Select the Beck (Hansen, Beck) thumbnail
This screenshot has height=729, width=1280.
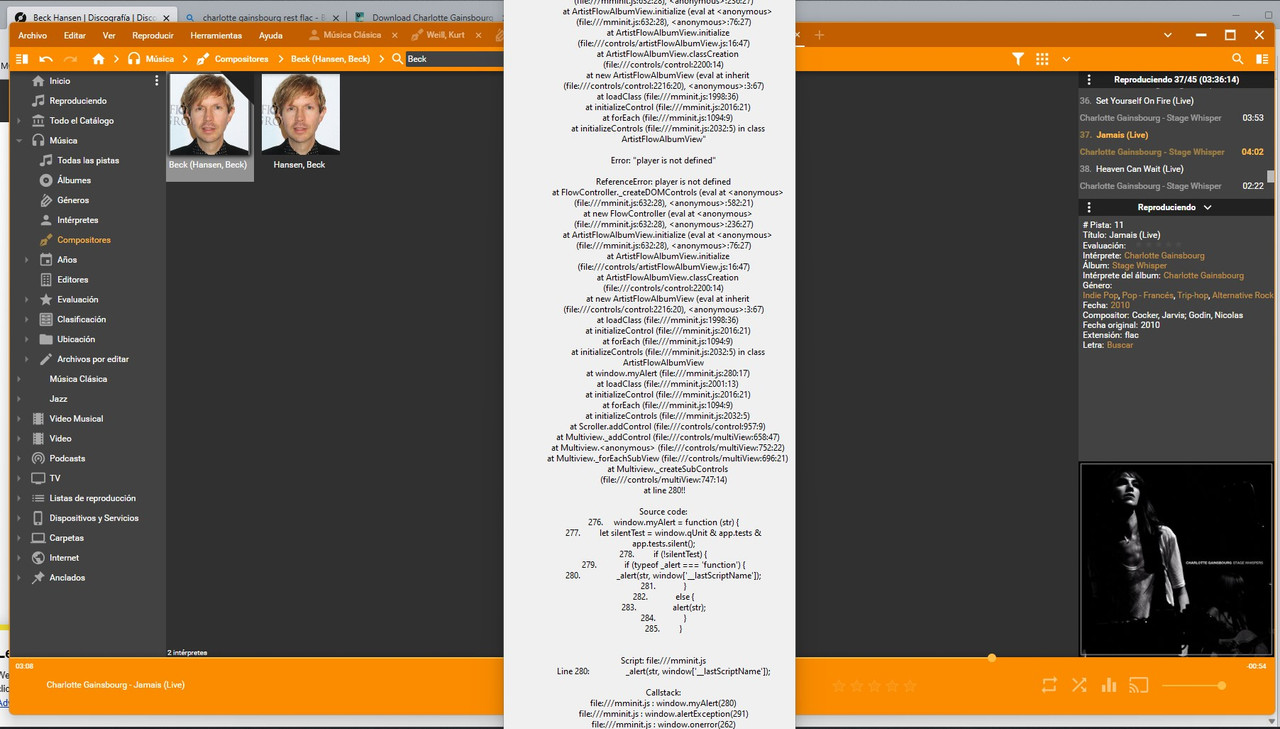[x=209, y=114]
